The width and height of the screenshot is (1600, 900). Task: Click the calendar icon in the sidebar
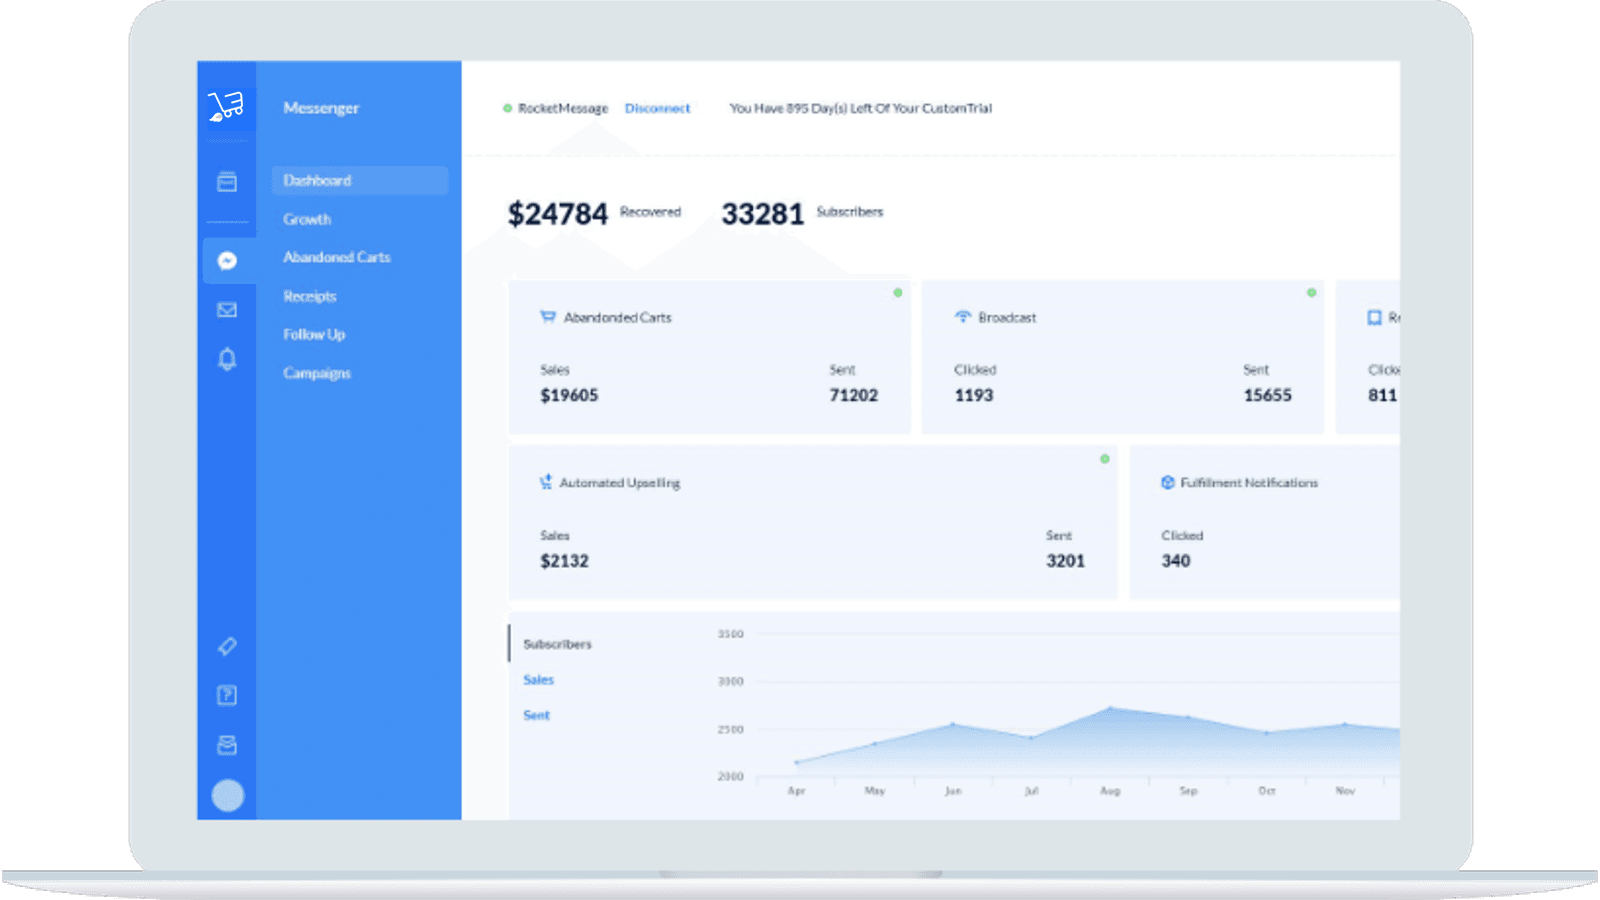(x=227, y=182)
